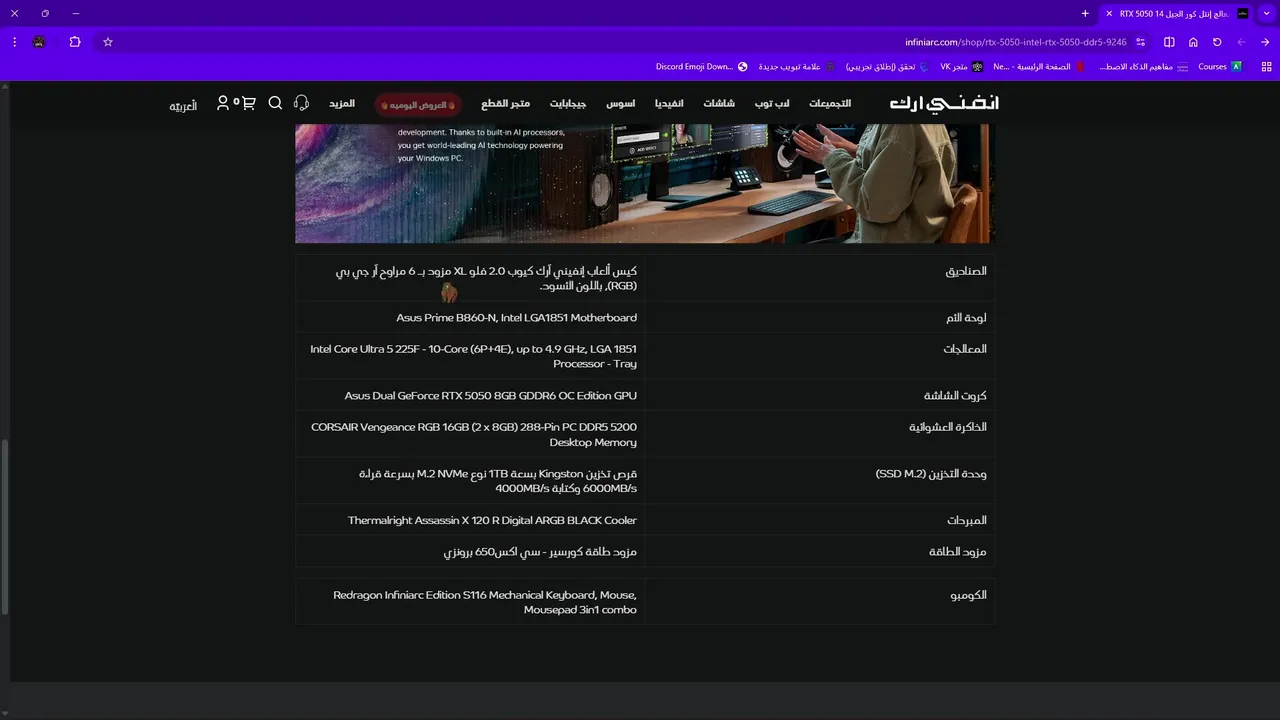
Task: Click Asus Dual GeForce RTX 5050 text
Action: coord(490,396)
